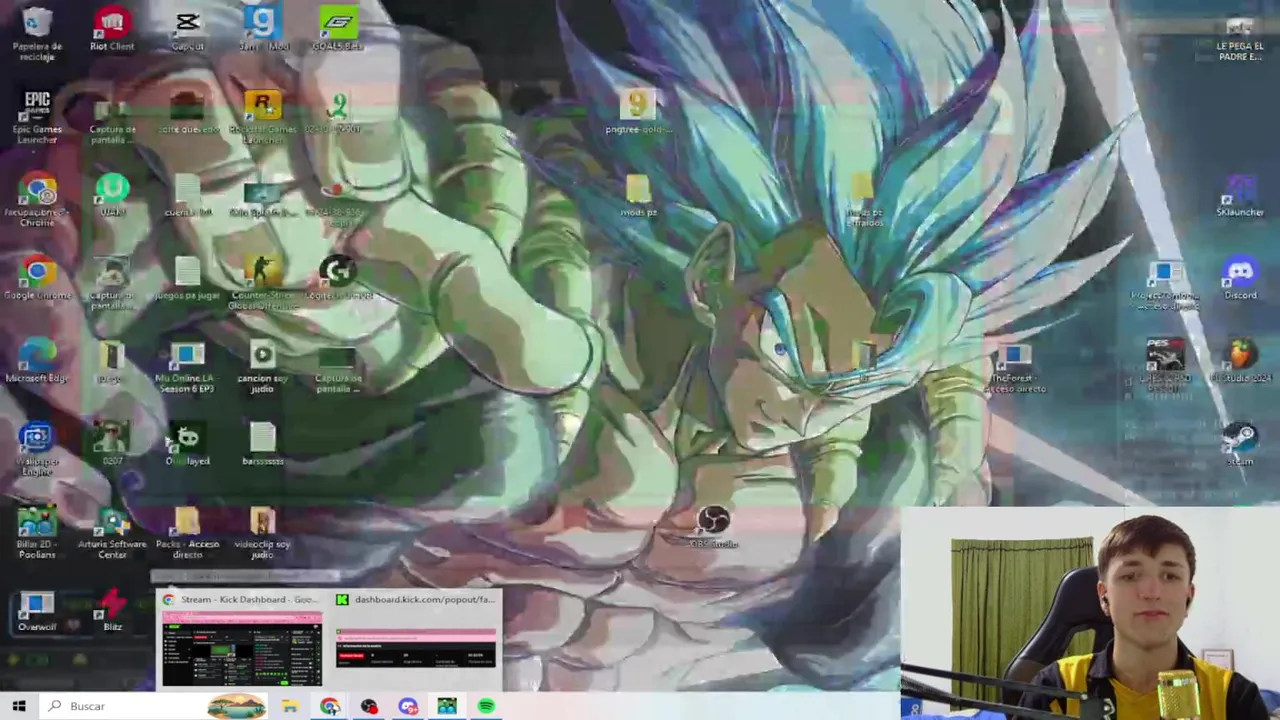Open Rockstar Games Launcher shortcut
This screenshot has height=720, width=1280.
(x=262, y=117)
